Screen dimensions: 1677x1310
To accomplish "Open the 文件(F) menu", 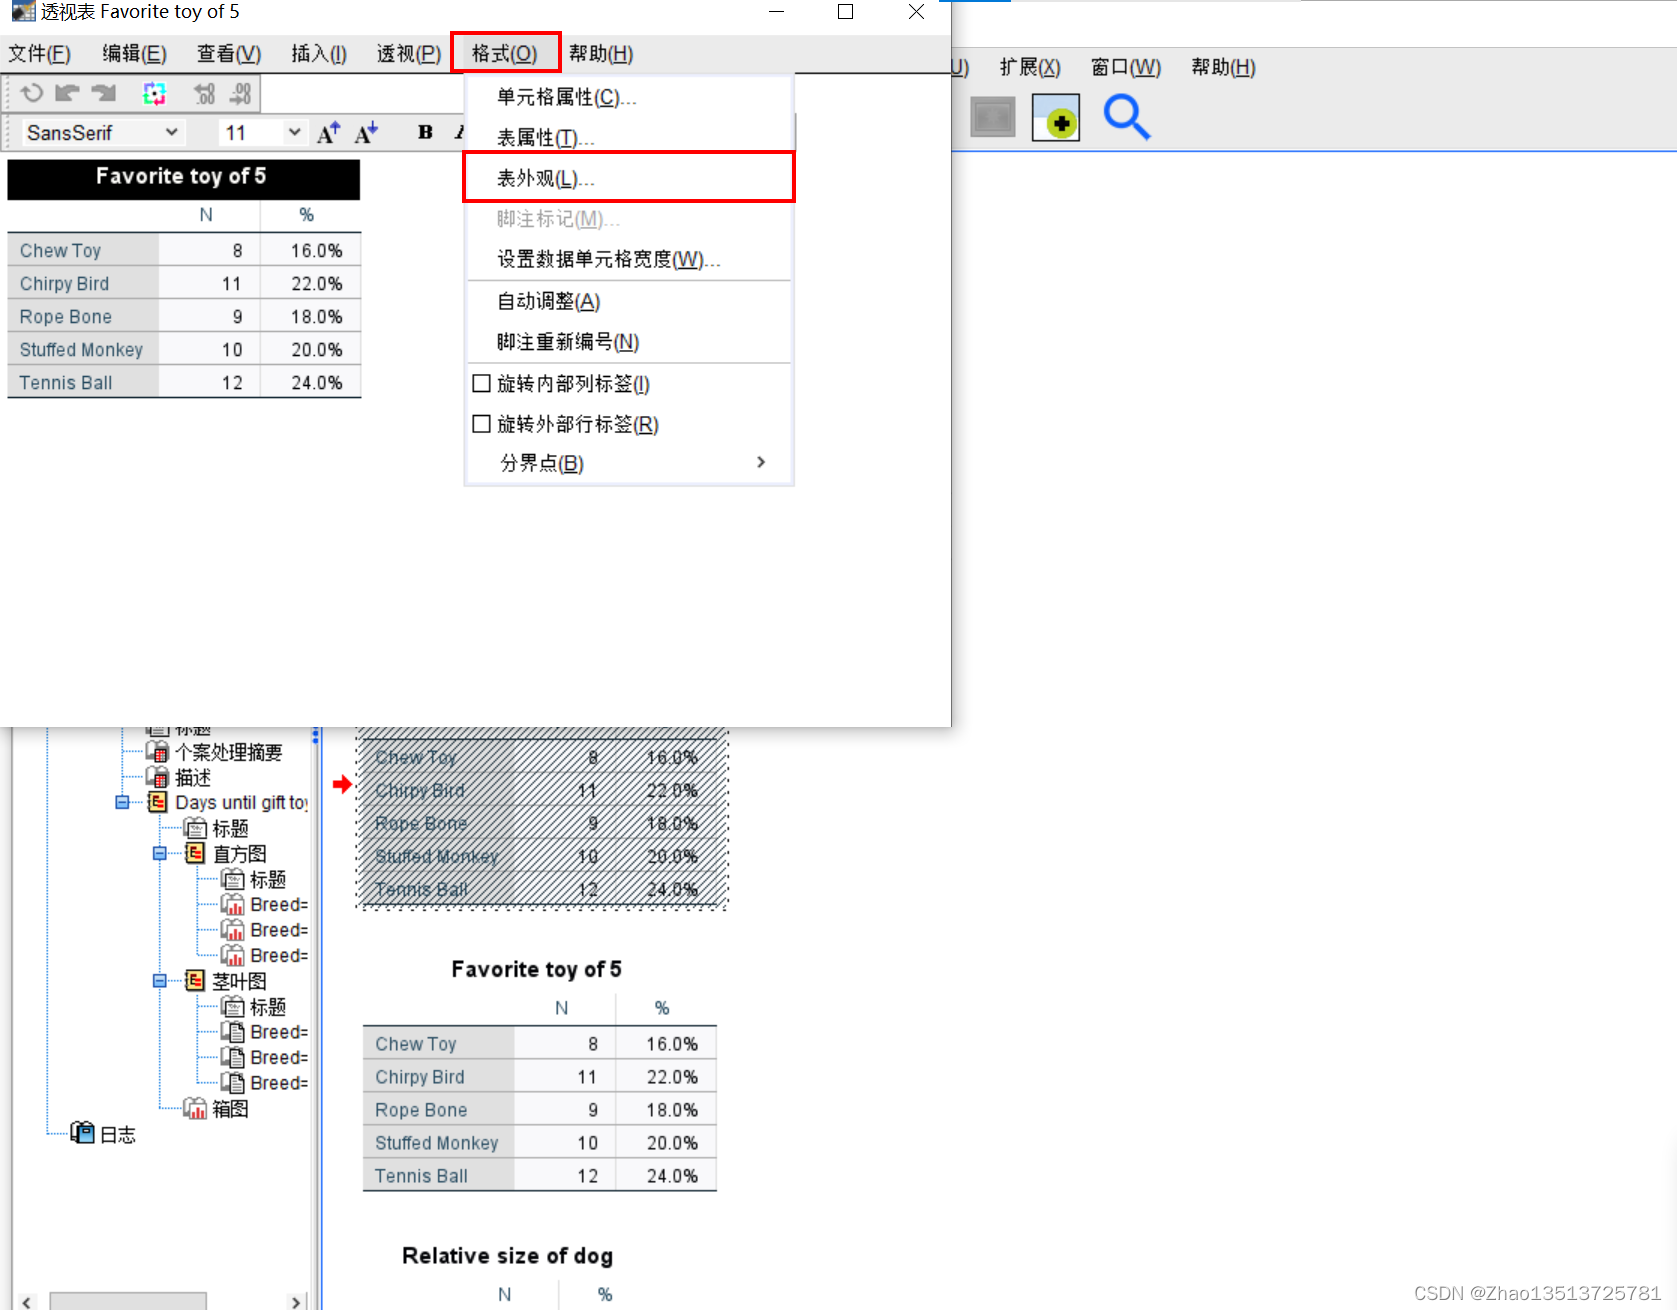I will point(40,54).
